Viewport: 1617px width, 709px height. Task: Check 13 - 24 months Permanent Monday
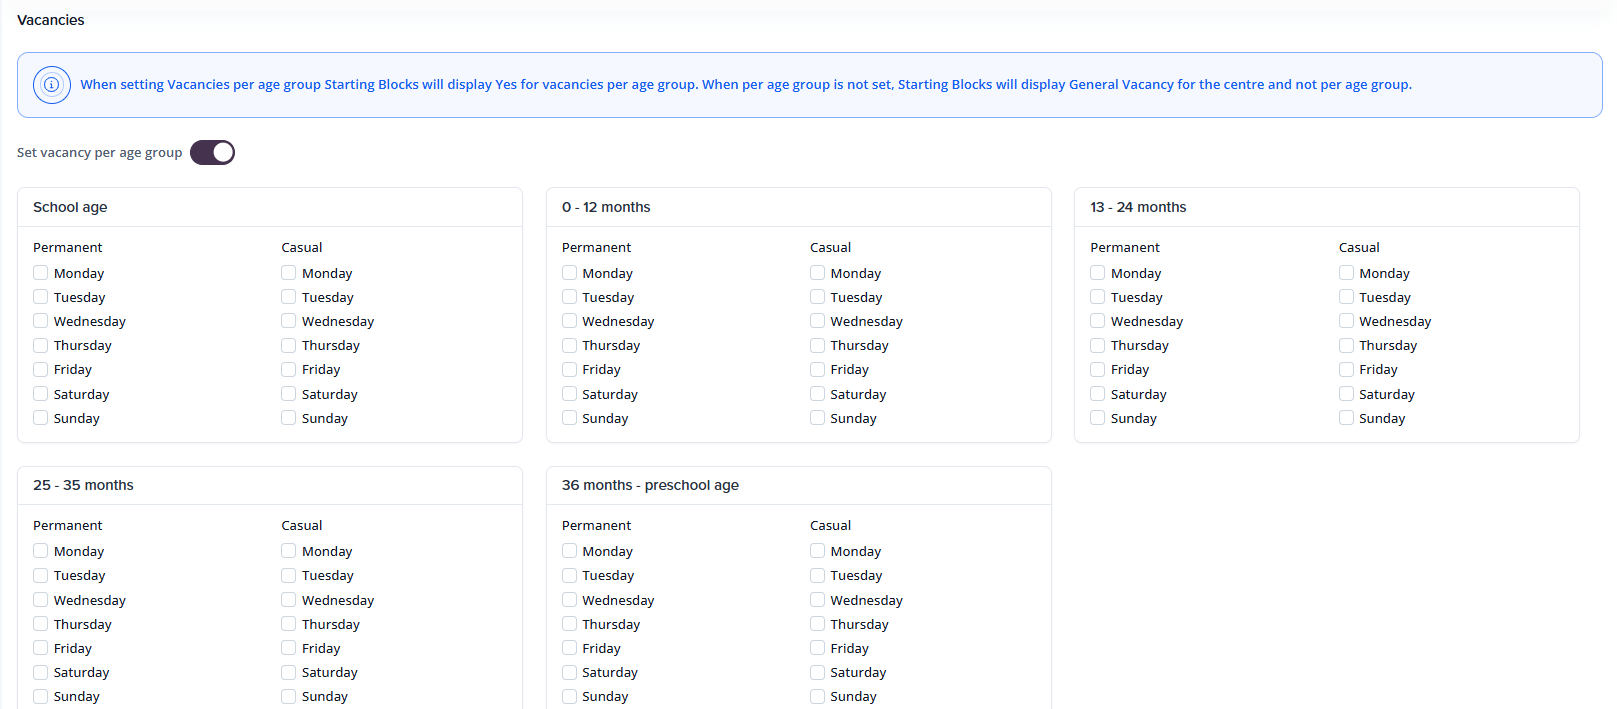pos(1098,273)
